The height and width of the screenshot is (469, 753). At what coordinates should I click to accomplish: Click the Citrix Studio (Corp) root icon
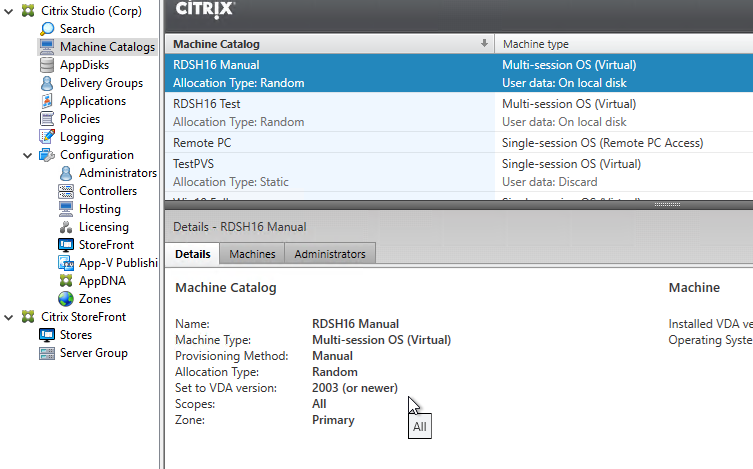(x=28, y=11)
